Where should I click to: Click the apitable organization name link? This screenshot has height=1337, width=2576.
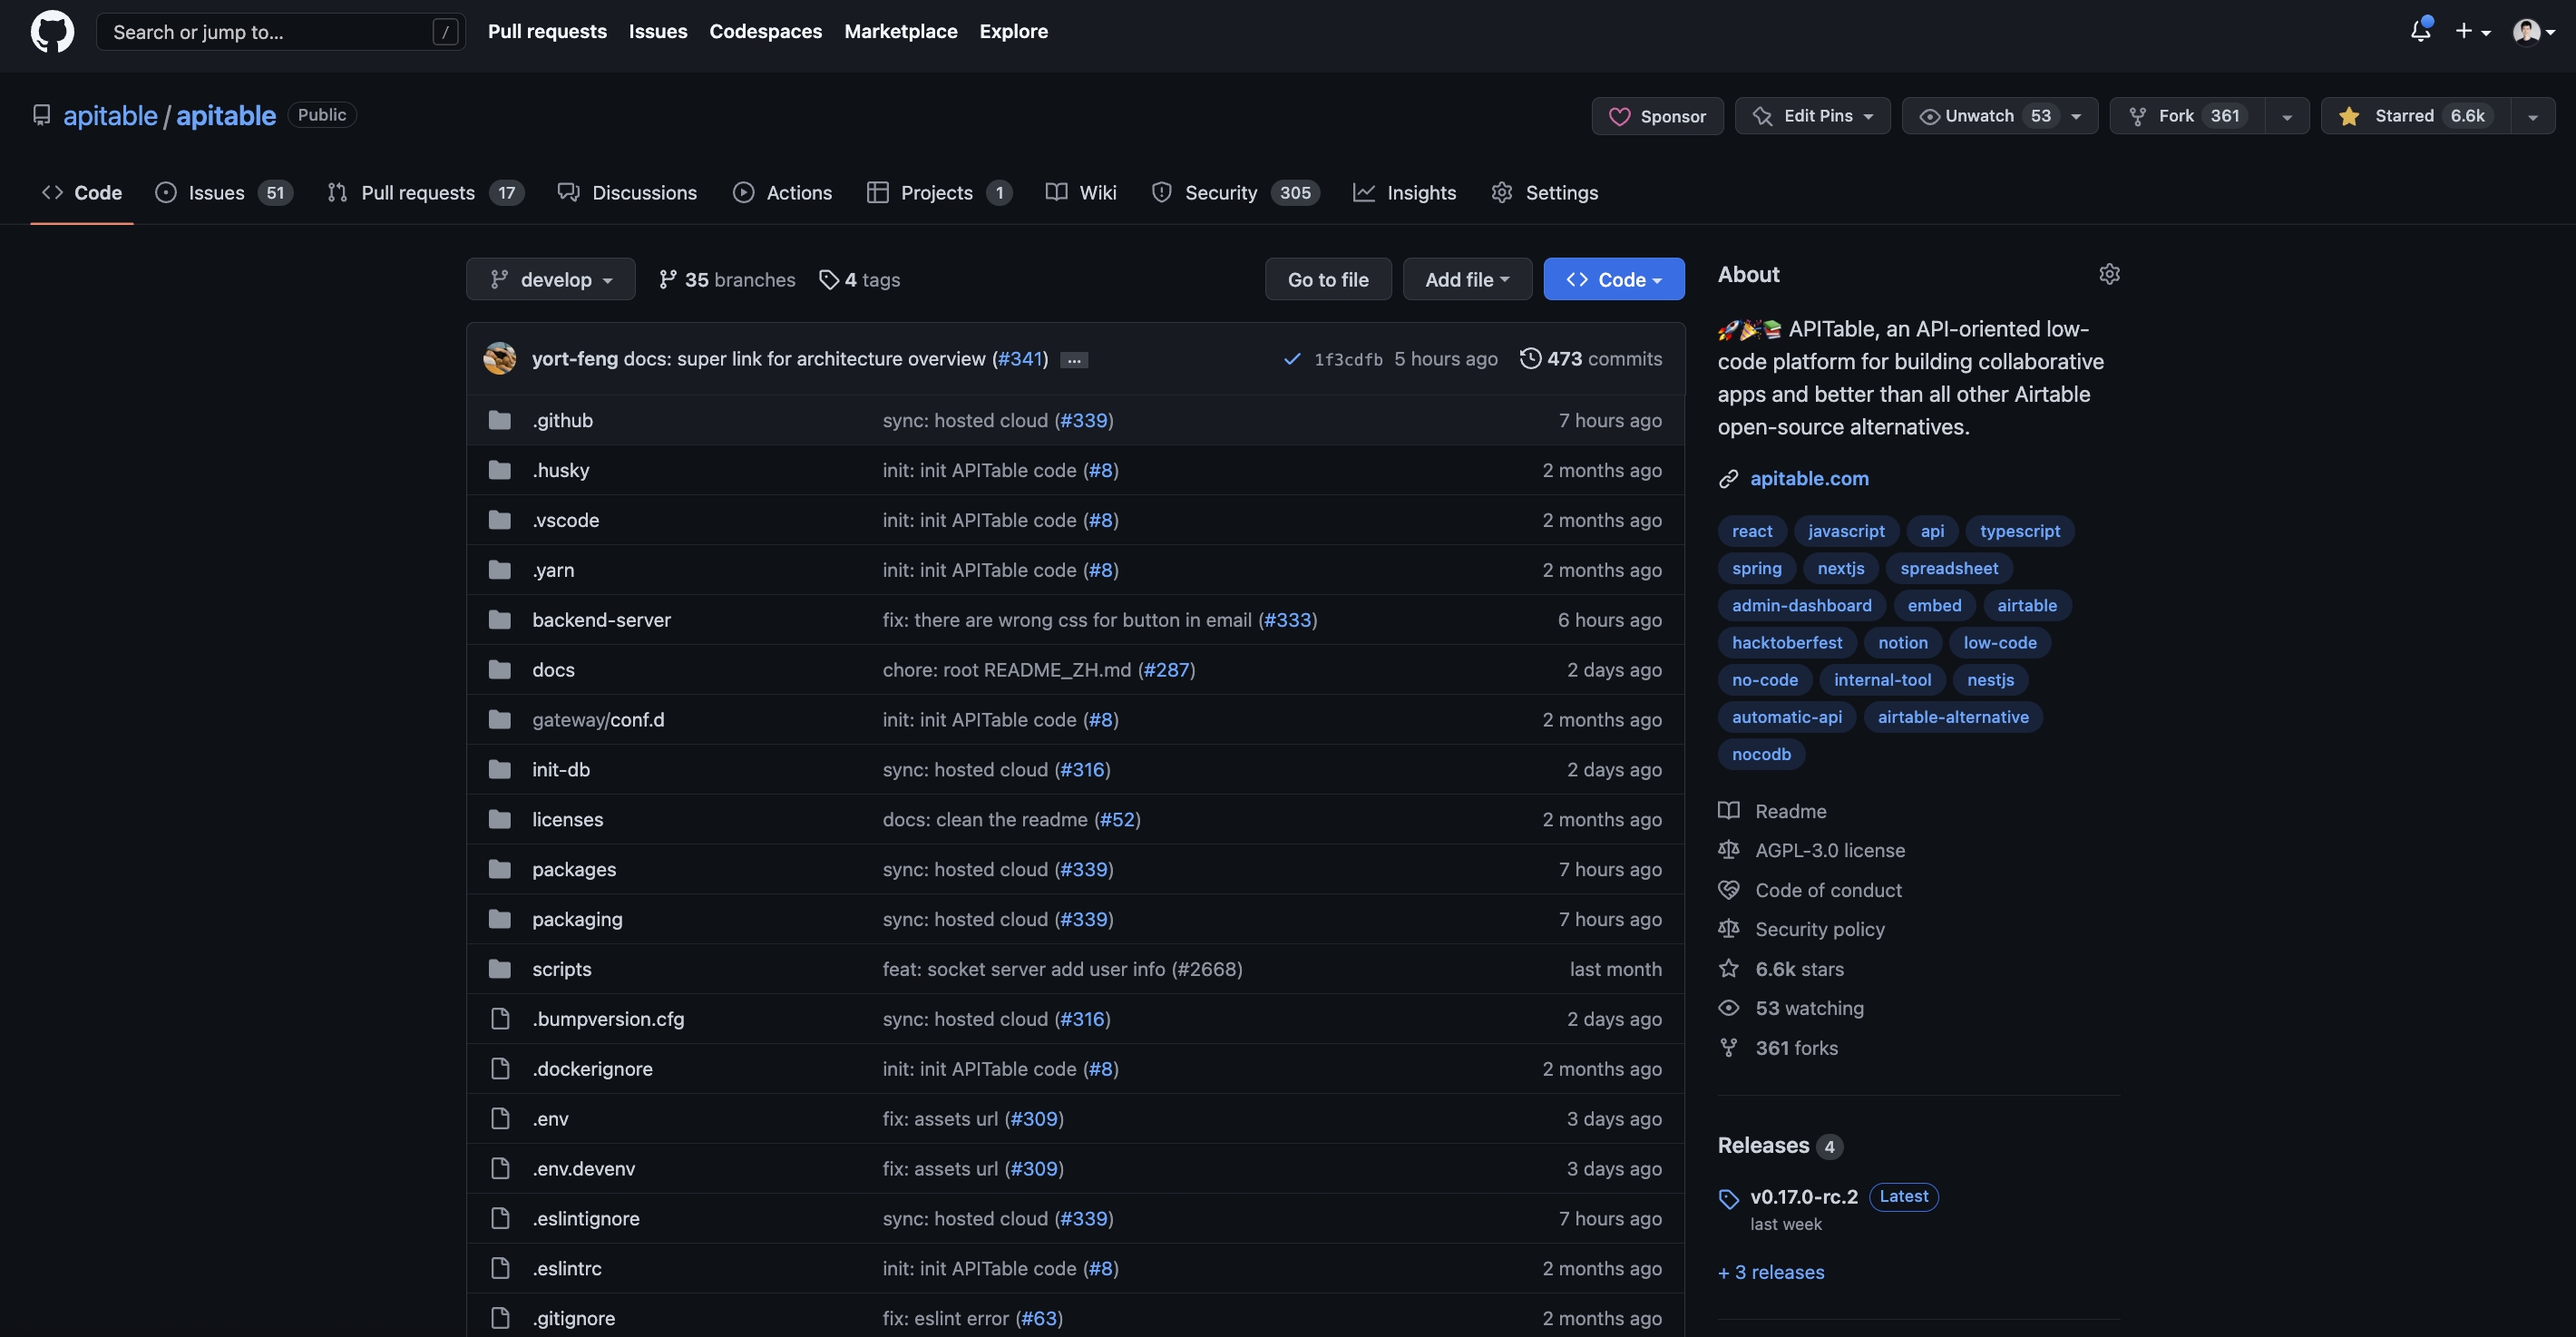pos(110,116)
